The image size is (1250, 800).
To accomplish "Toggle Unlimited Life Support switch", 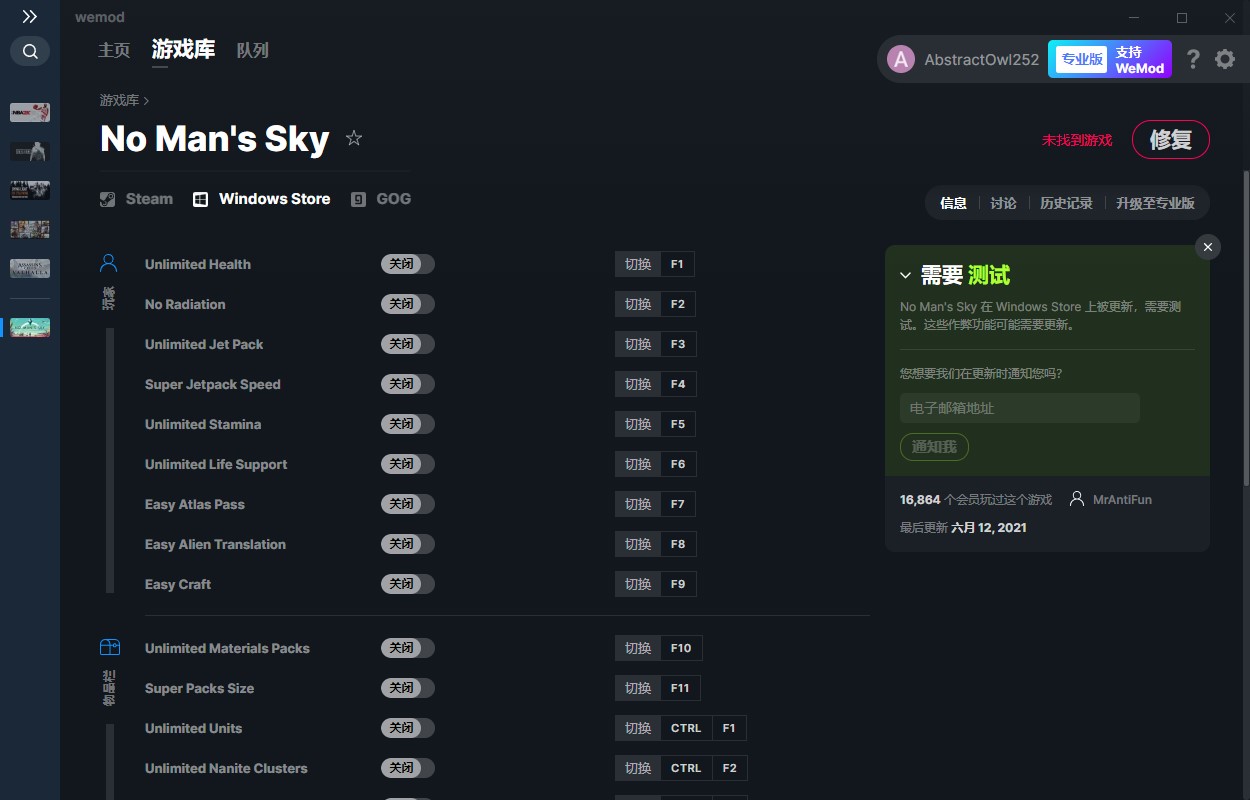I will click(x=408, y=464).
